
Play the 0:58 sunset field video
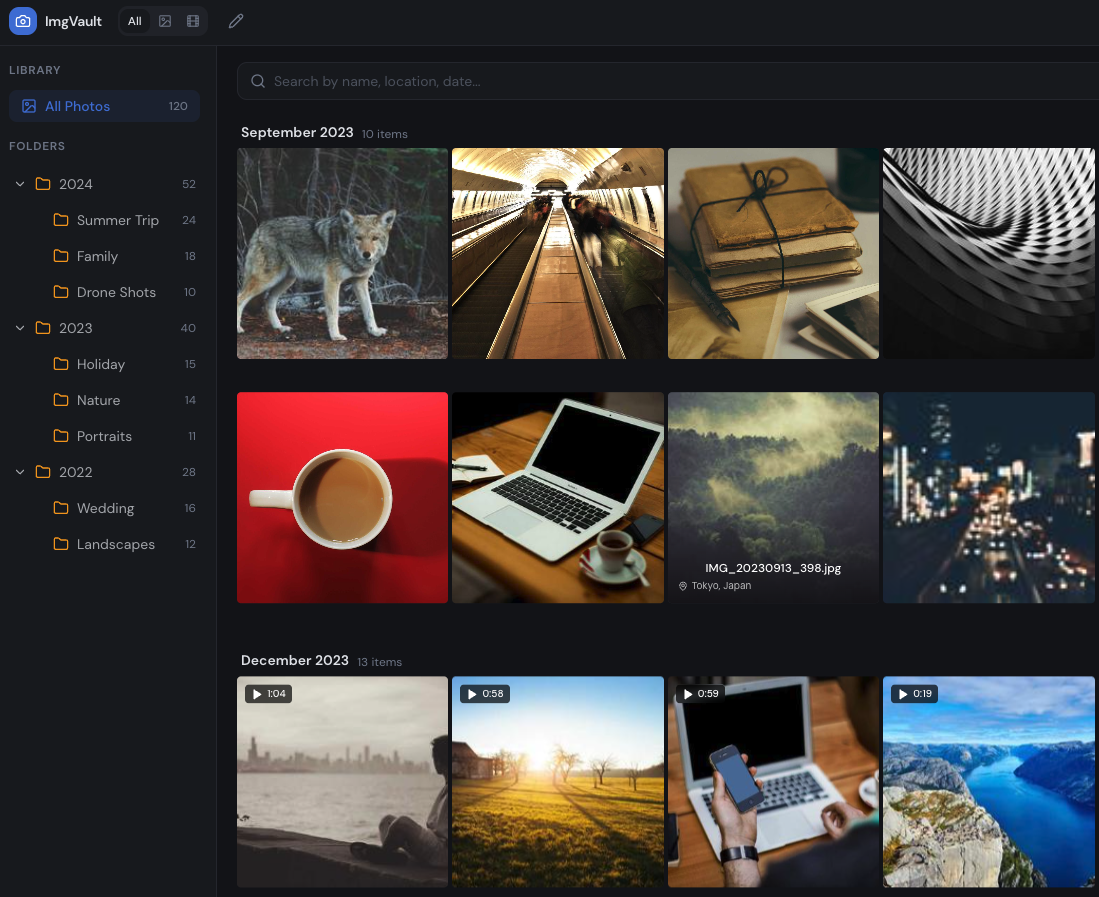[558, 781]
